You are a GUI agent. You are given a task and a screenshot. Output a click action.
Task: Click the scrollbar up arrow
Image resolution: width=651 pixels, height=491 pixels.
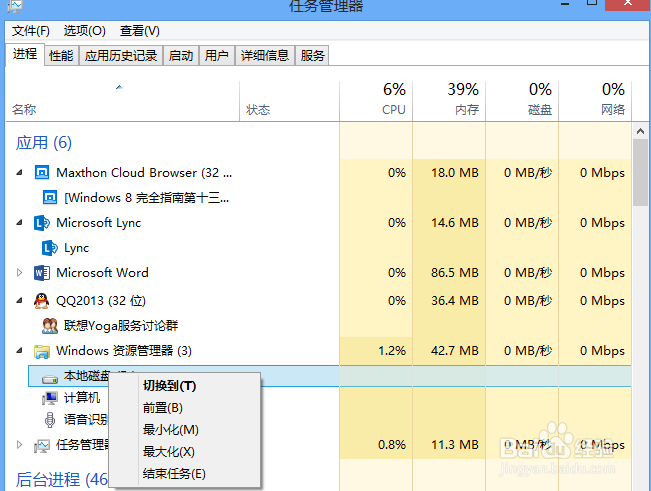coord(641,131)
